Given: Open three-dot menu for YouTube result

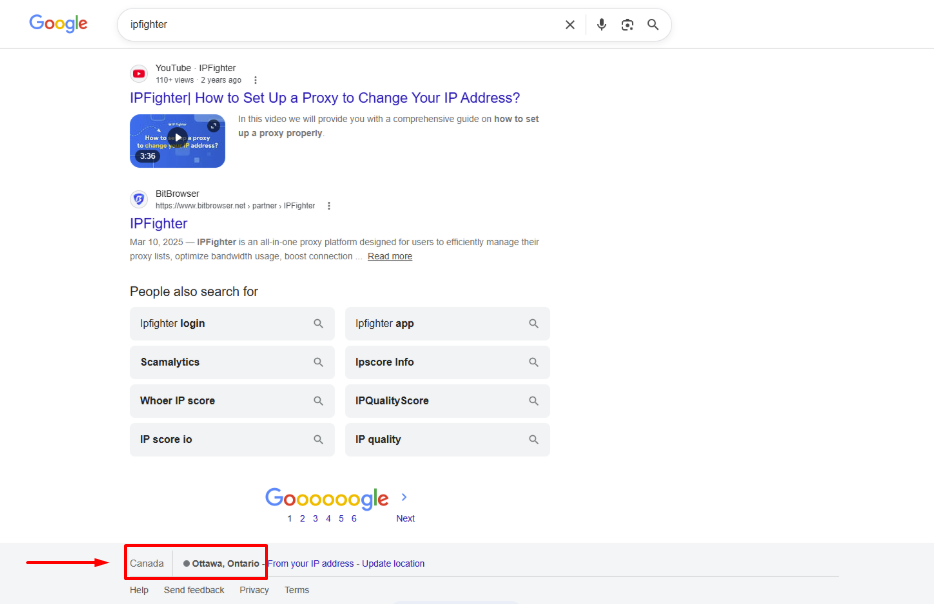Looking at the screenshot, I should tap(256, 80).
